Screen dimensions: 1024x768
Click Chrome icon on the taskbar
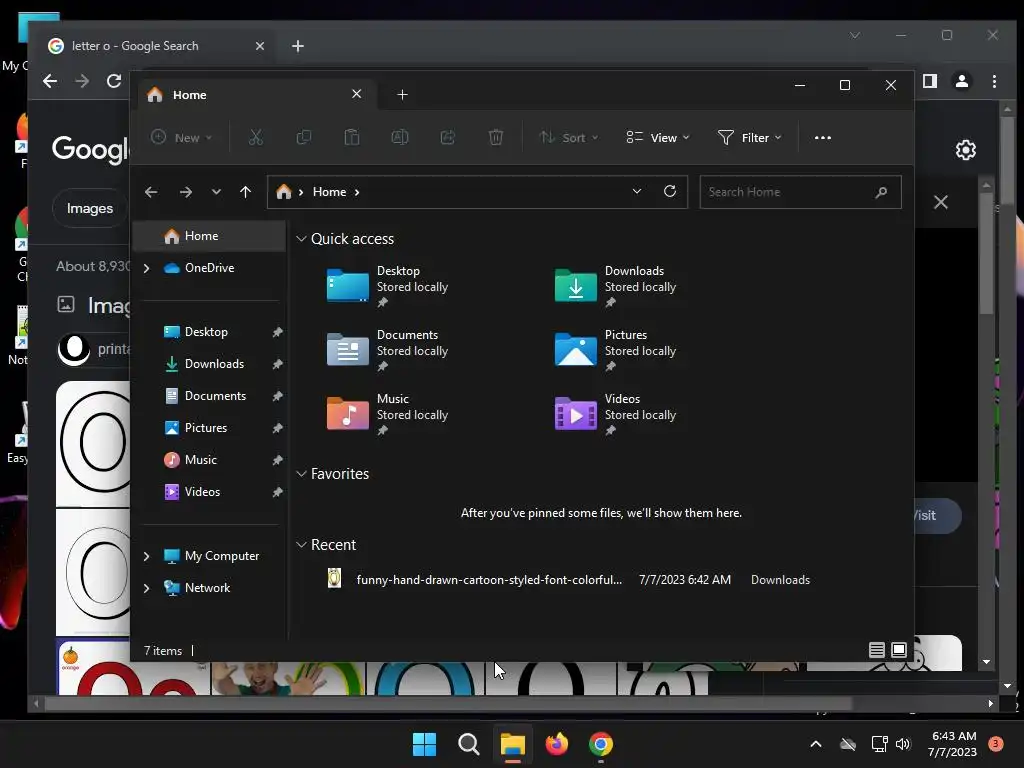601,744
